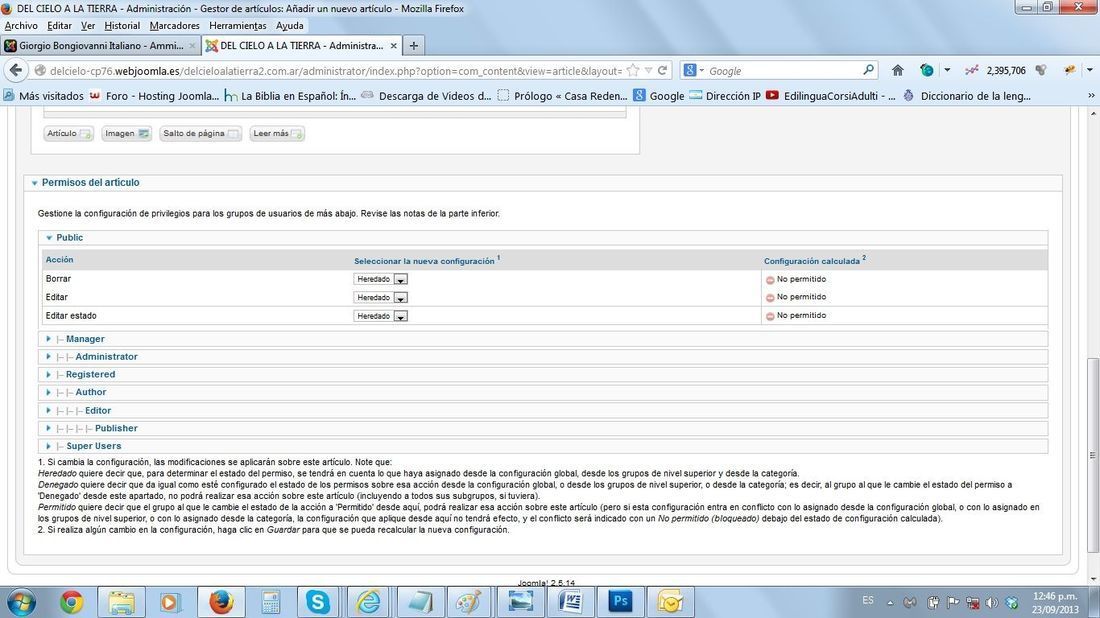1100x618 pixels.
Task: Open the Archivo menu
Action: point(21,26)
